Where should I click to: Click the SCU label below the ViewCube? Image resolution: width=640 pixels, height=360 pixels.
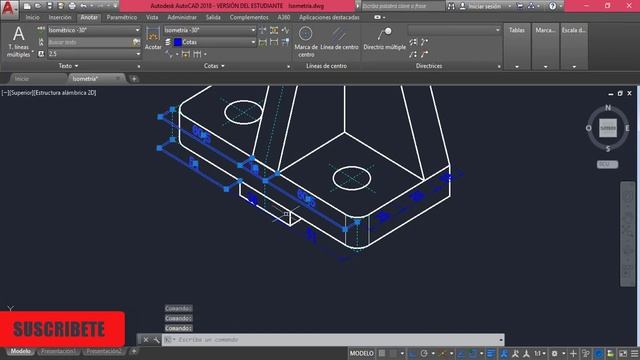pos(607,164)
